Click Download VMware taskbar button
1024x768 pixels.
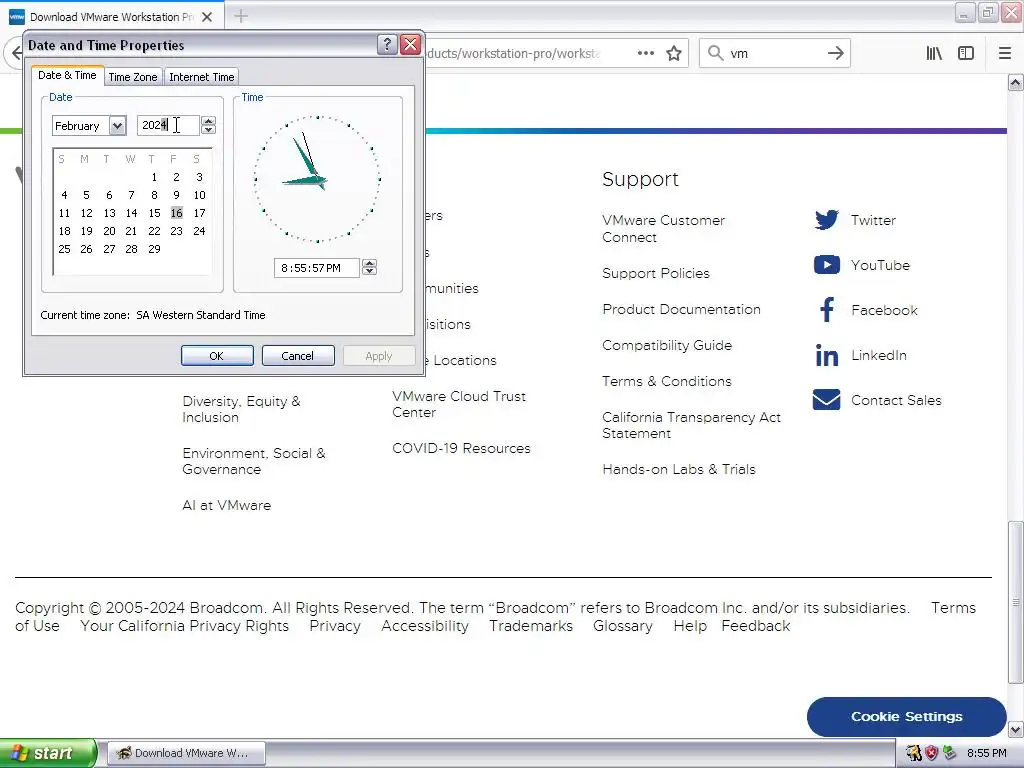(186, 753)
